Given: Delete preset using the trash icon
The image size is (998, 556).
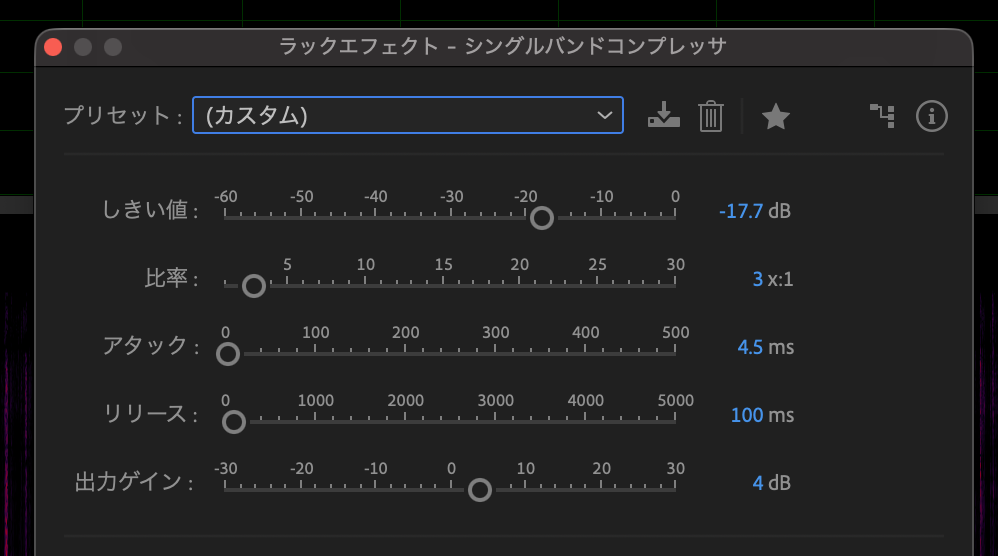Looking at the screenshot, I should (710, 116).
